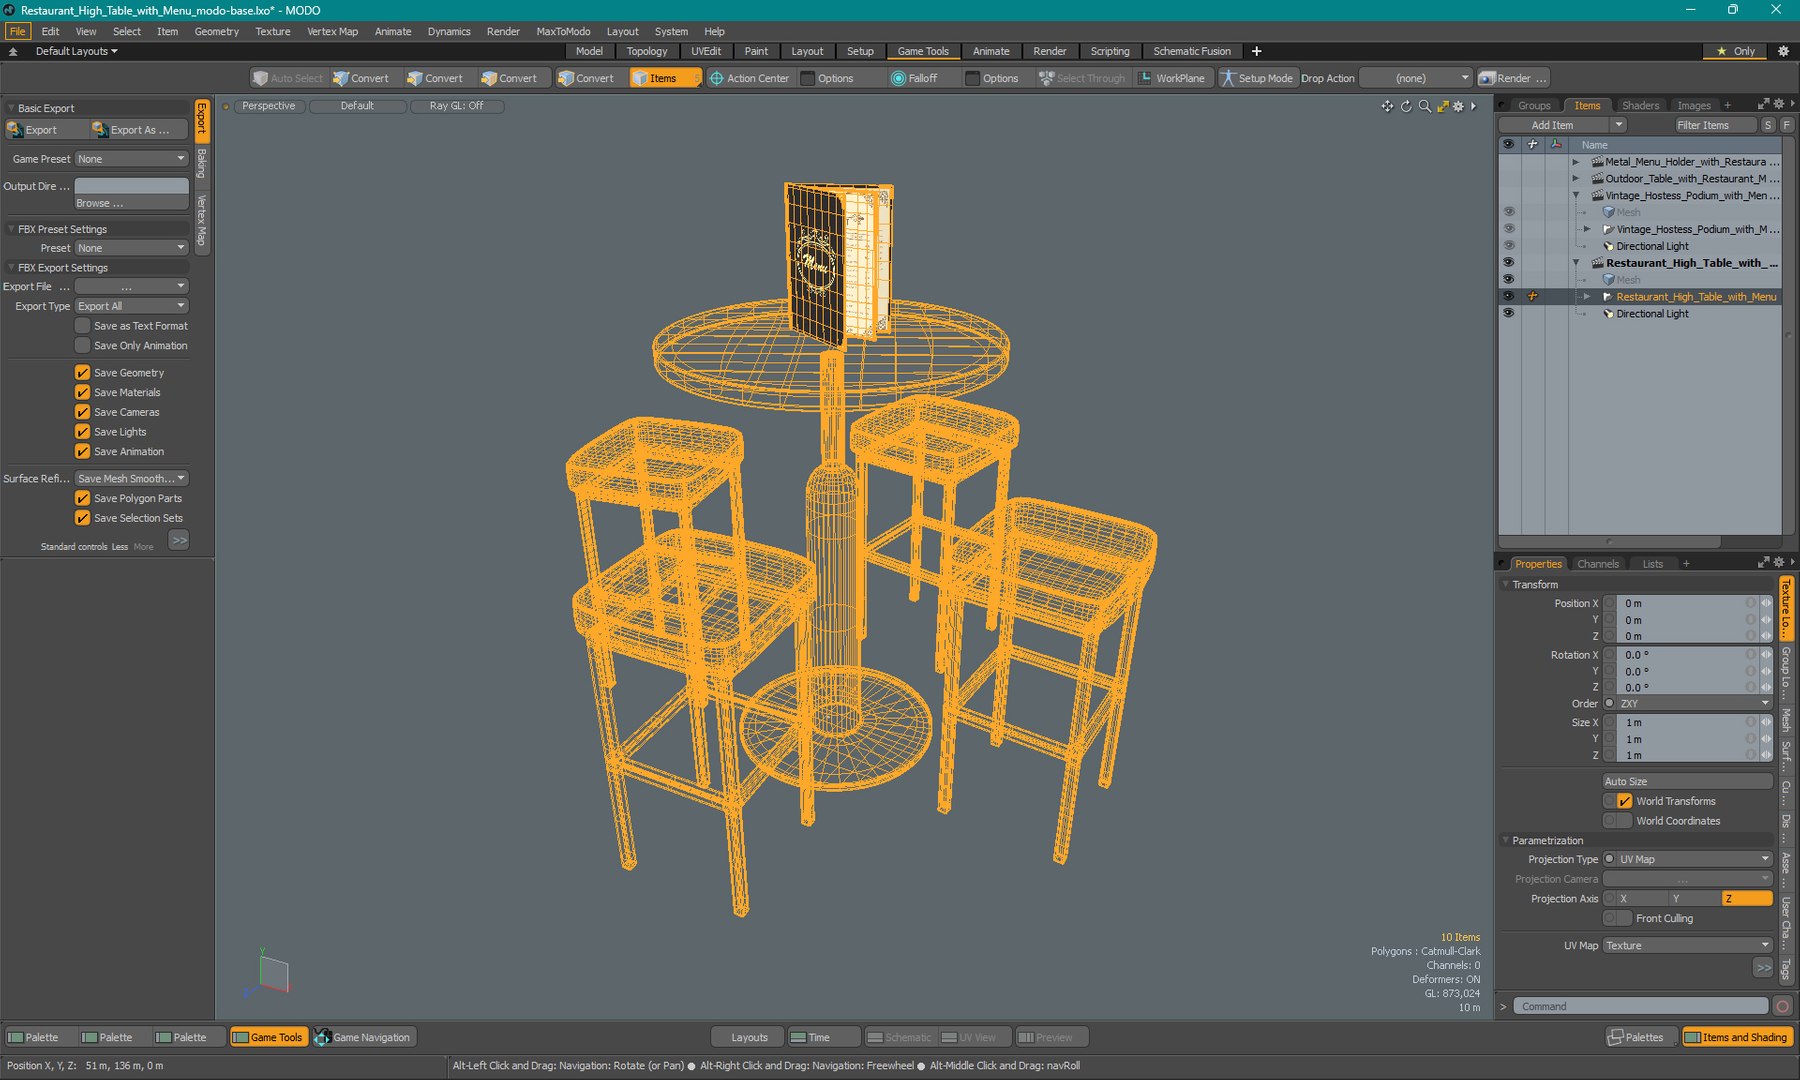Select Projection Axis Z button
Image resolution: width=1800 pixels, height=1080 pixels.
[1747, 898]
